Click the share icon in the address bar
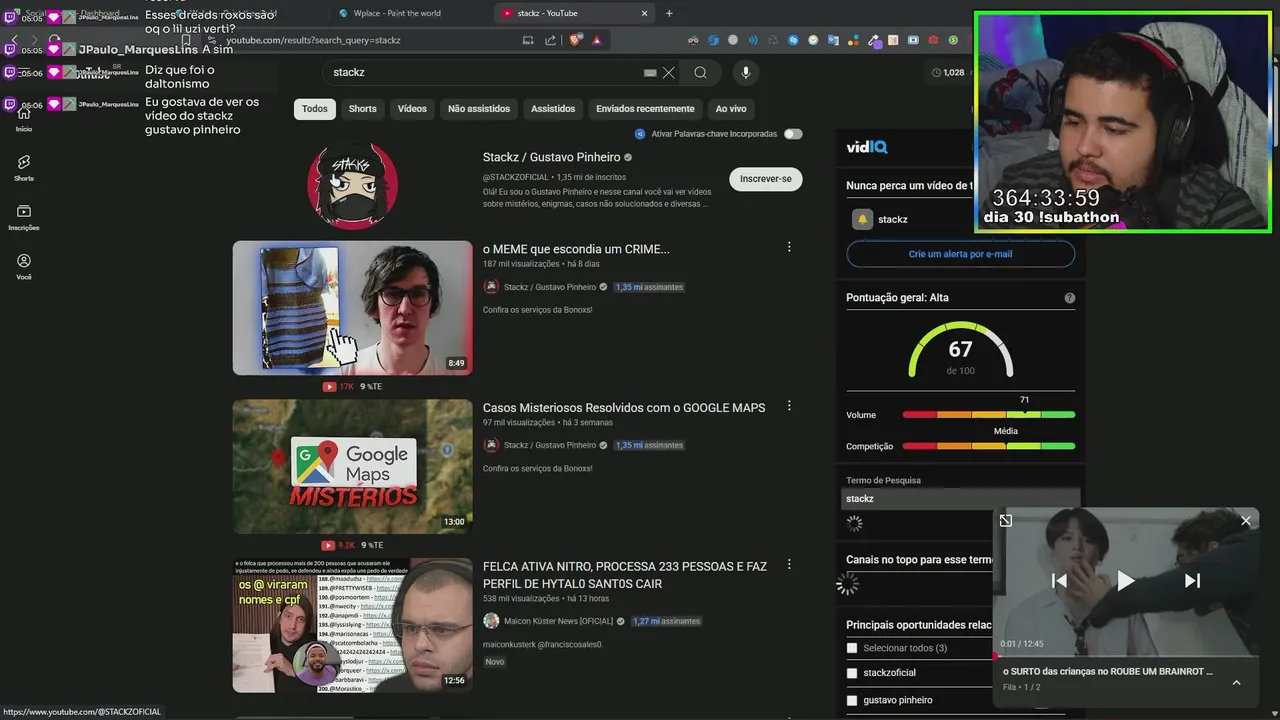The height and width of the screenshot is (720, 1280). point(550,40)
